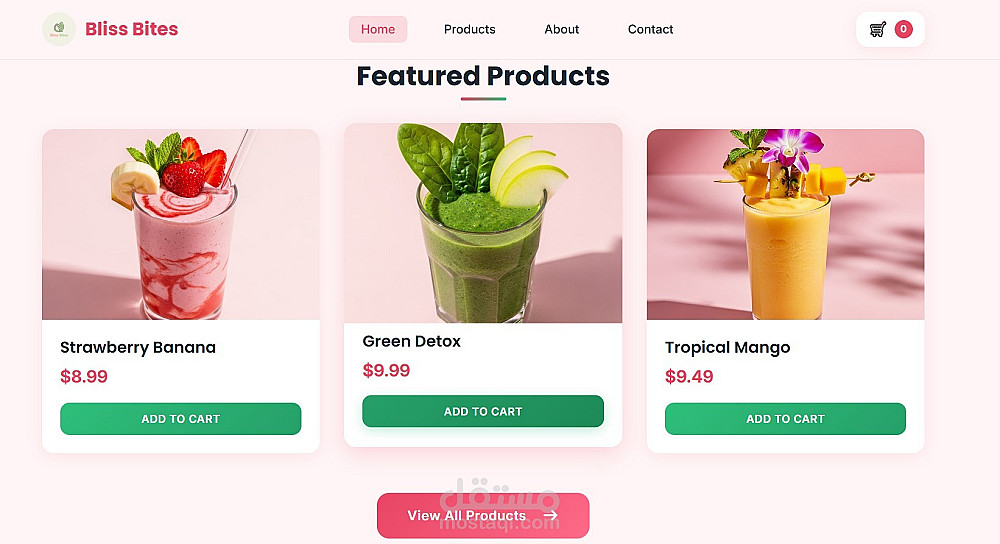This screenshot has width=1000, height=544.
Task: Add Green Detox to cart
Action: [483, 411]
